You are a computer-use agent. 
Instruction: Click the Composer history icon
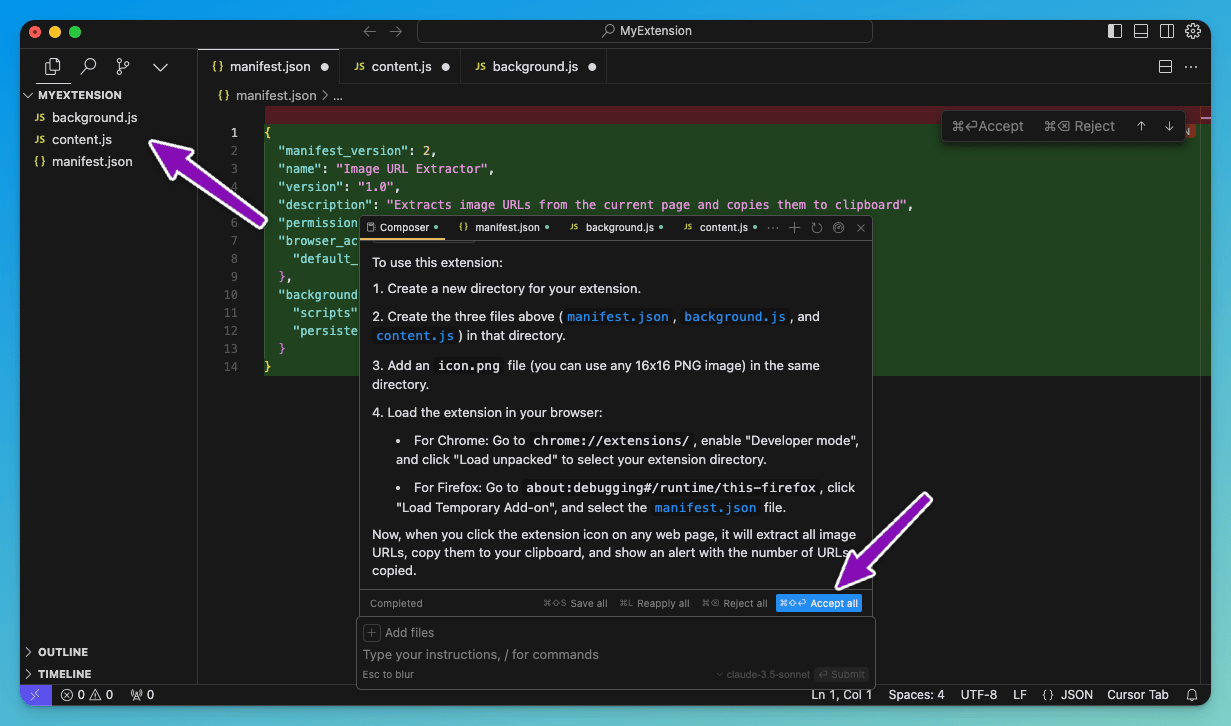click(x=817, y=228)
